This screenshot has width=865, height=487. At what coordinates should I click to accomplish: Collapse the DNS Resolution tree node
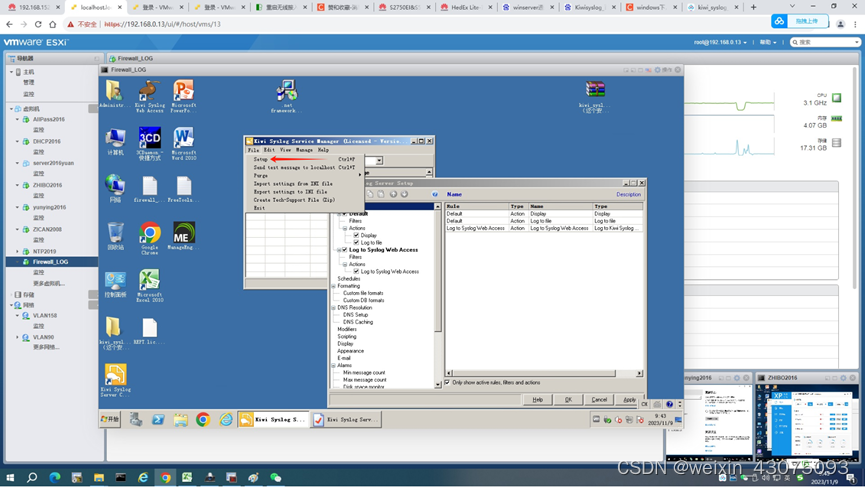click(x=334, y=307)
